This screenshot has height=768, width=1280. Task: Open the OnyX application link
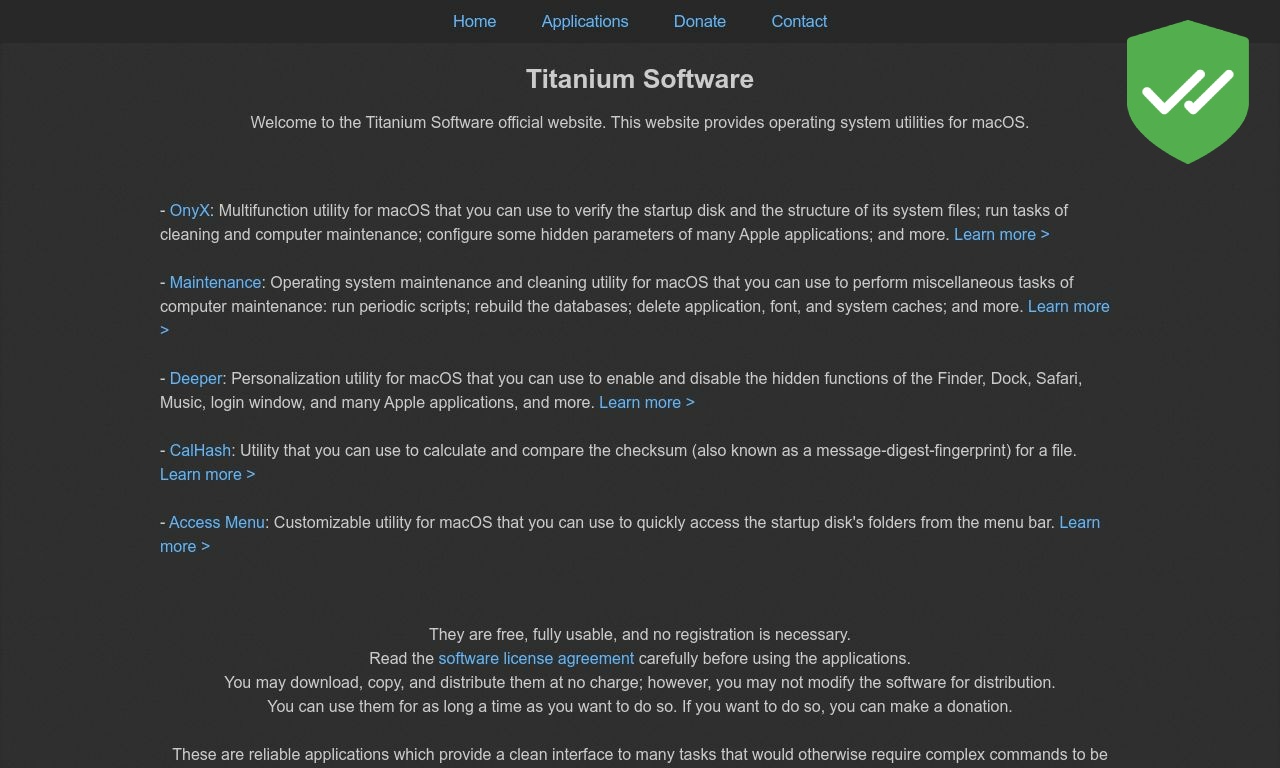[x=190, y=210]
